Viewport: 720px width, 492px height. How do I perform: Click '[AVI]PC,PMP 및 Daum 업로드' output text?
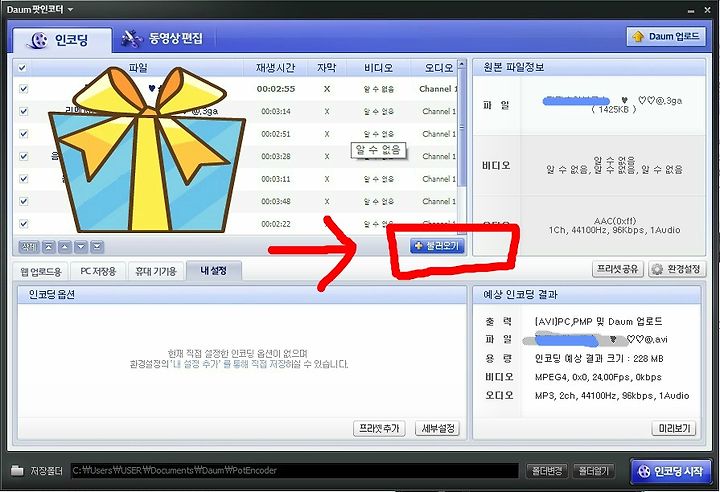tap(598, 322)
